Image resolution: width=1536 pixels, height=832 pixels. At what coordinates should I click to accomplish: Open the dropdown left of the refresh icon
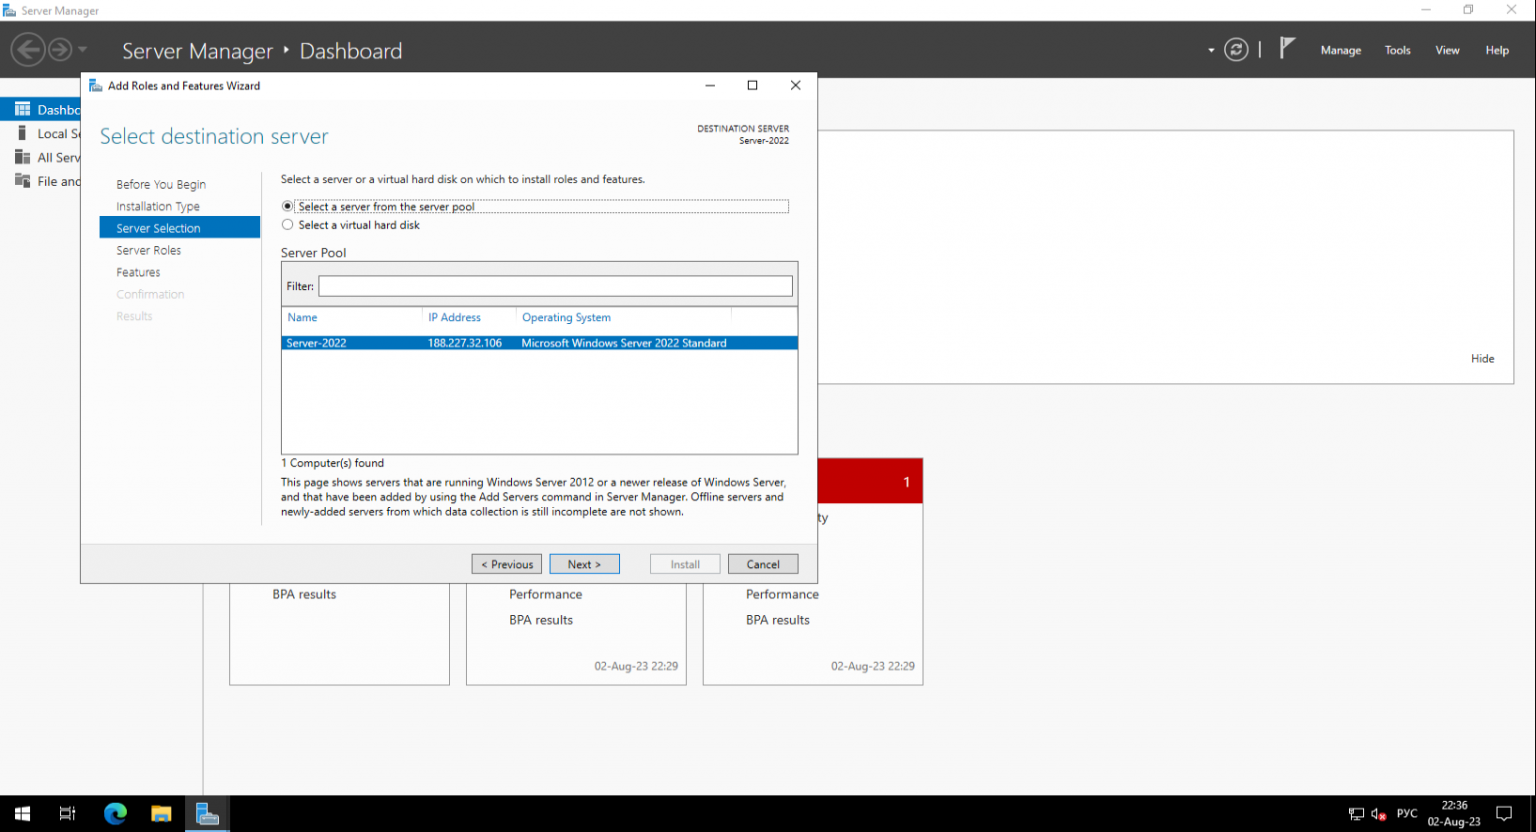pos(1209,48)
